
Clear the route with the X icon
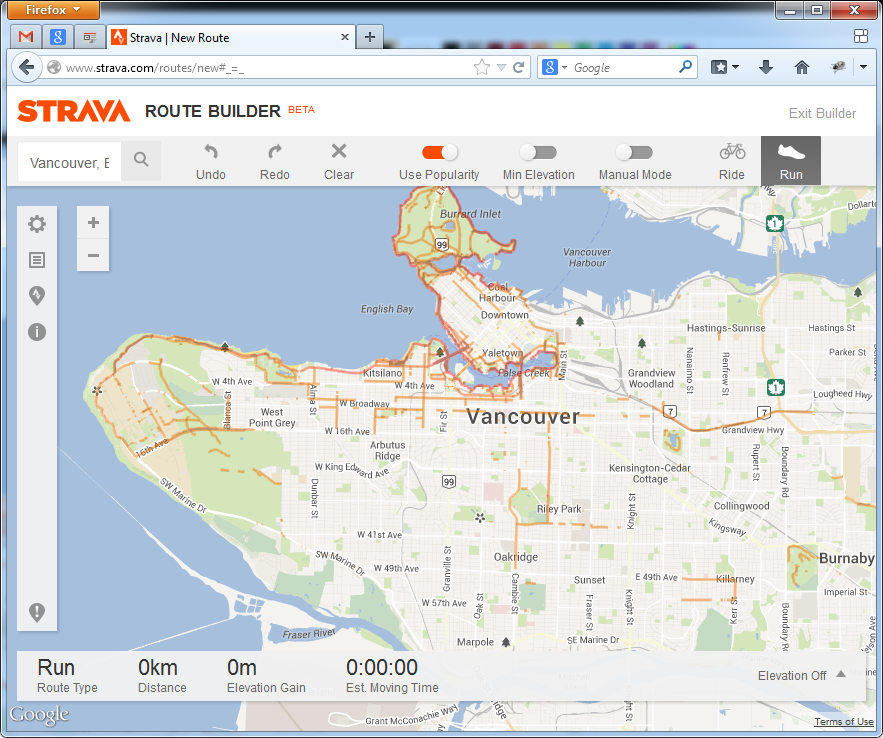click(339, 152)
